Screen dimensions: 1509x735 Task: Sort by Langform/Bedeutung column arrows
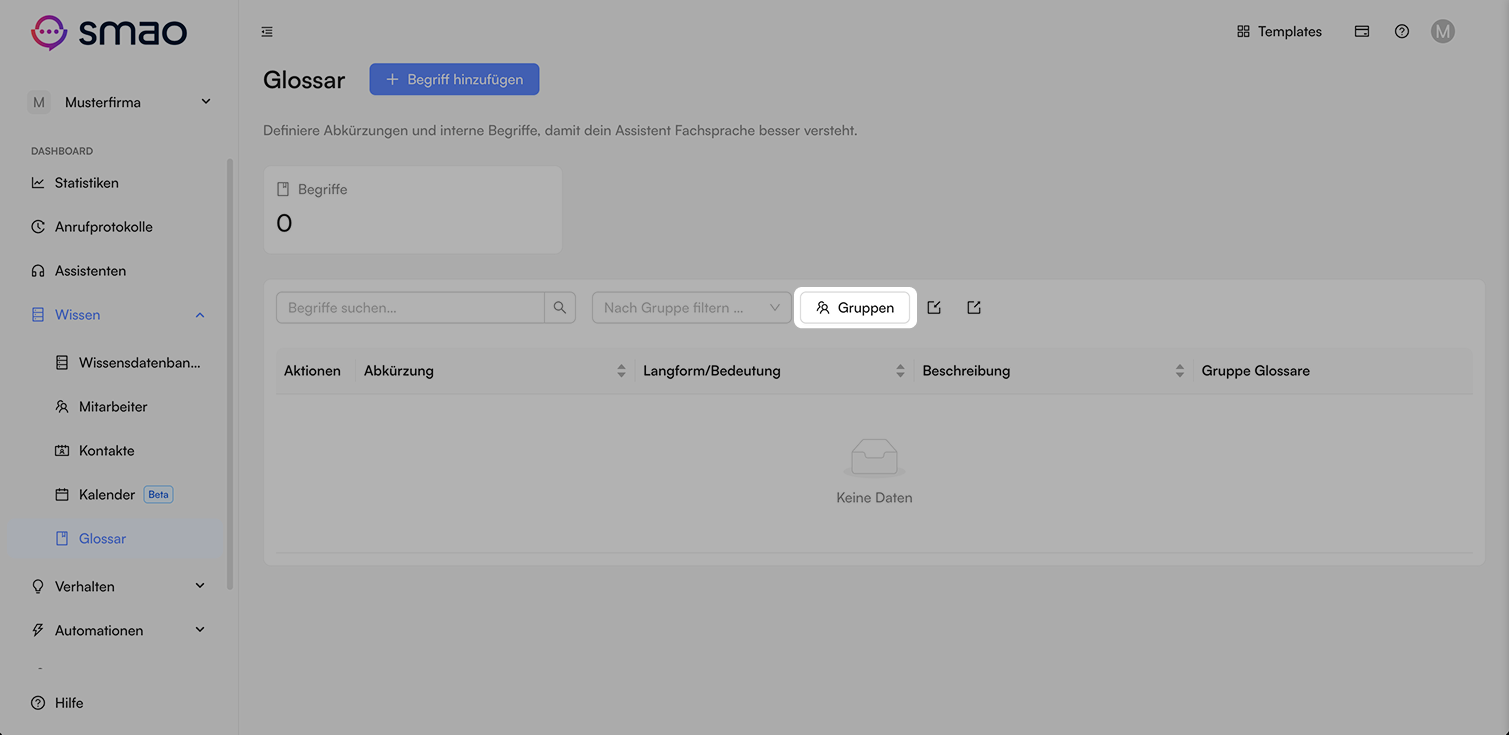900,371
